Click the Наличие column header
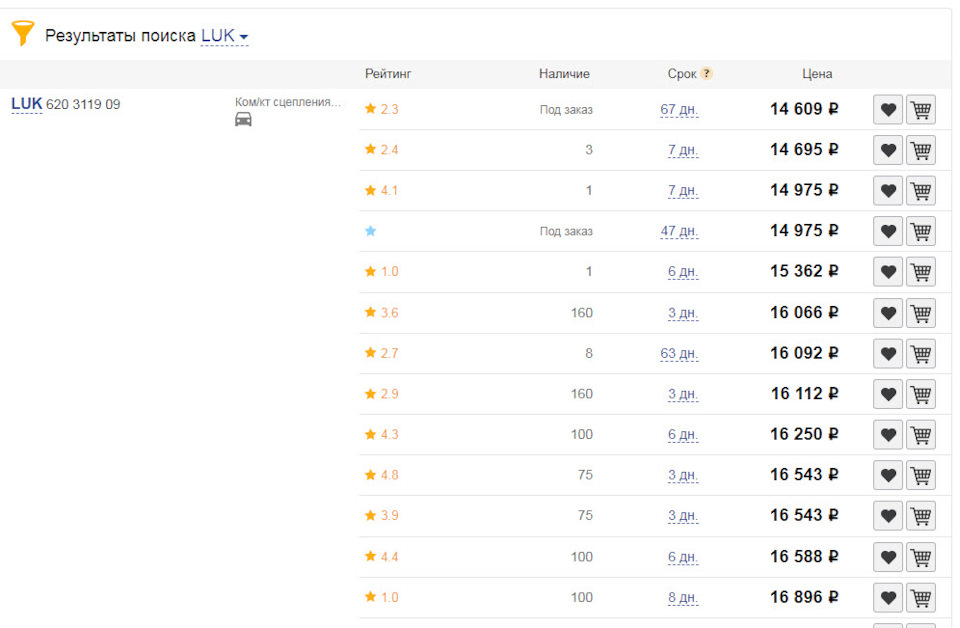The height and width of the screenshot is (628, 960). (564, 73)
